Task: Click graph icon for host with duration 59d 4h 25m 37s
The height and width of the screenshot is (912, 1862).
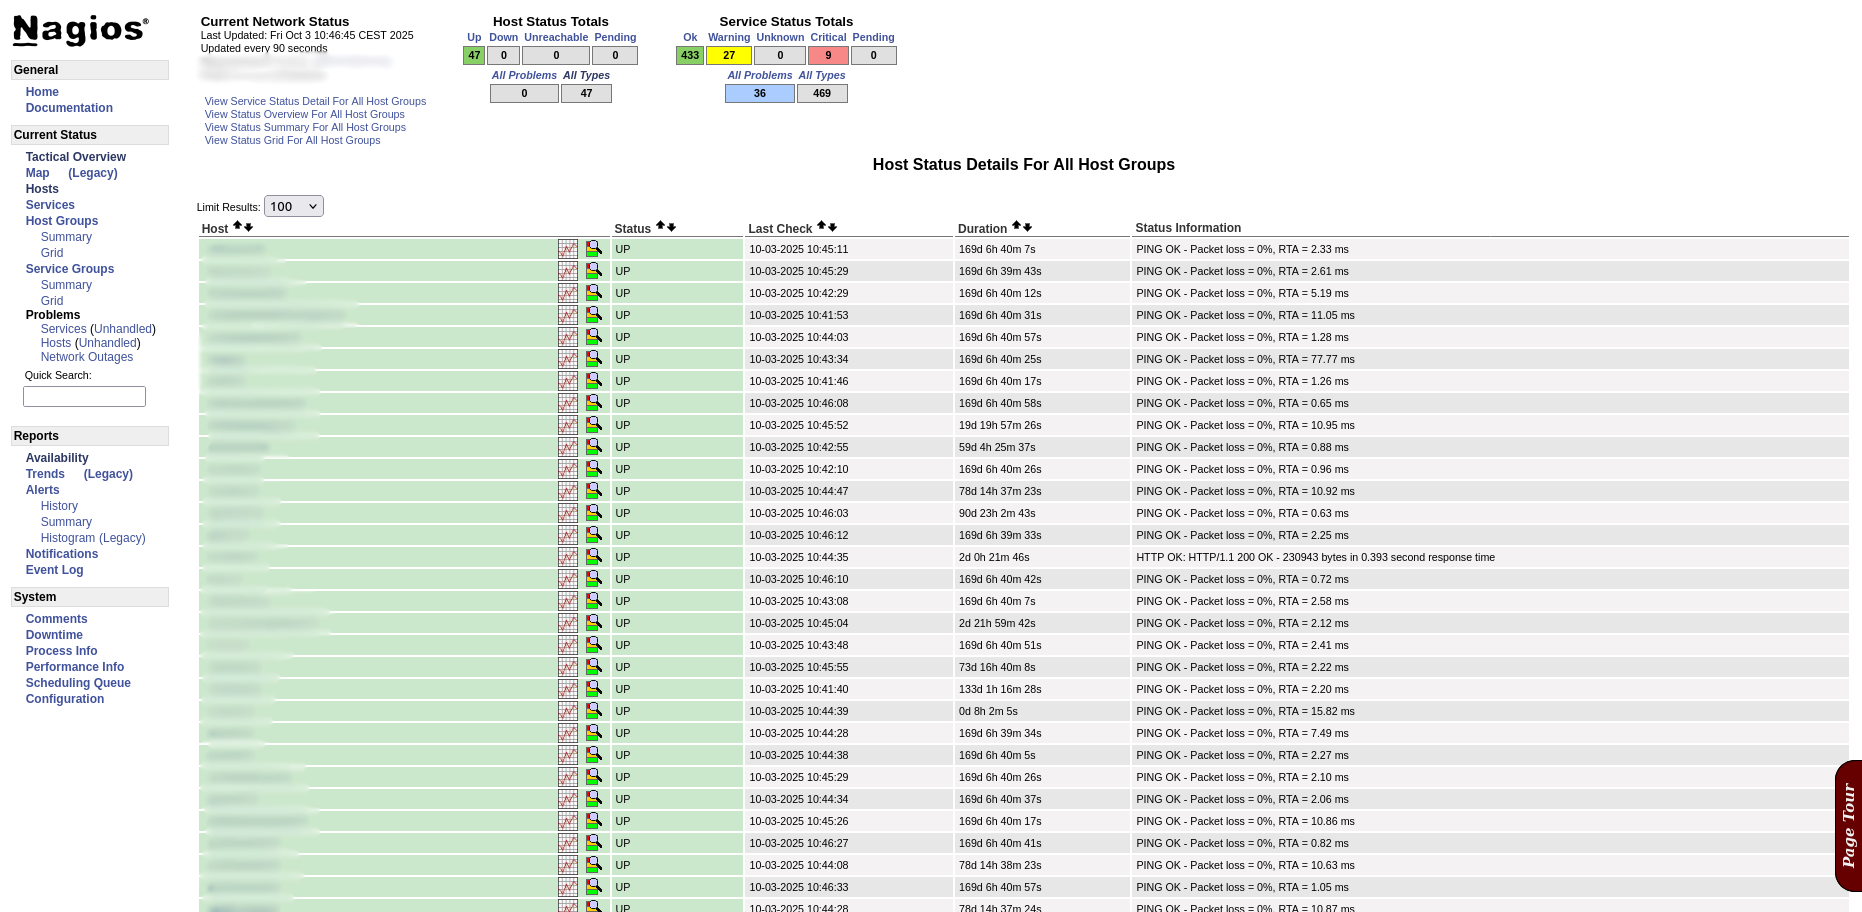Action: 568,447
